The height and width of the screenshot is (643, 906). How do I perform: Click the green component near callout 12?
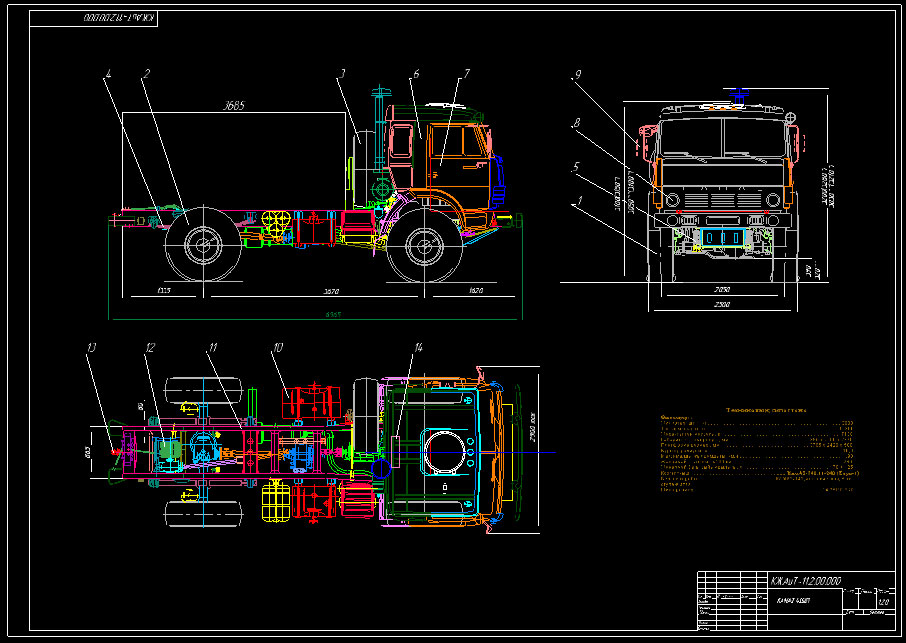tap(170, 451)
